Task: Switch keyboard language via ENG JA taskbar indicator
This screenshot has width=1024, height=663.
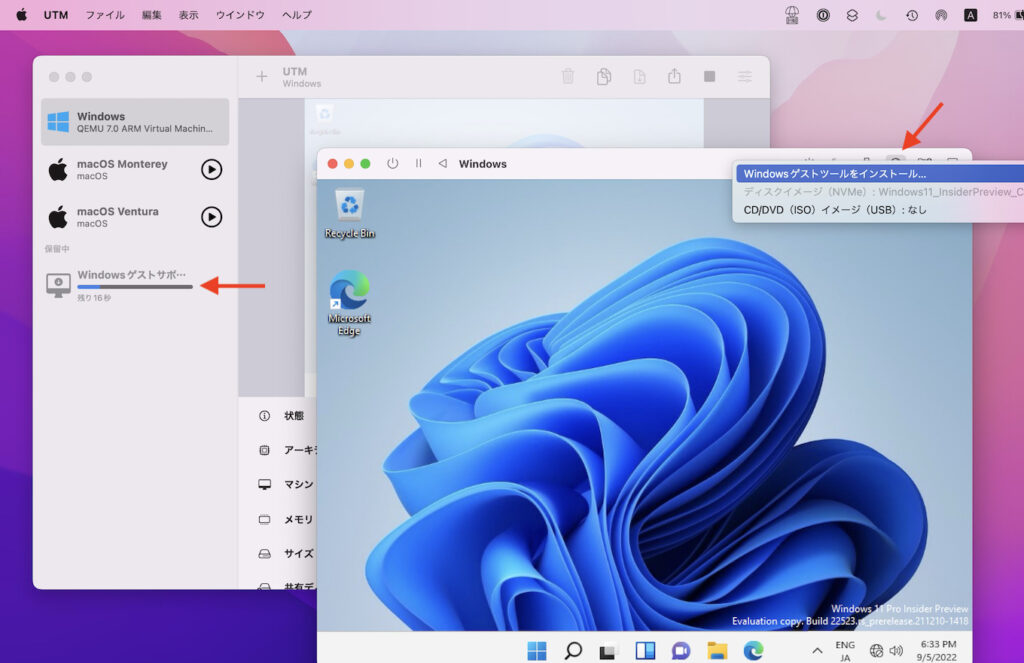Action: 841,649
